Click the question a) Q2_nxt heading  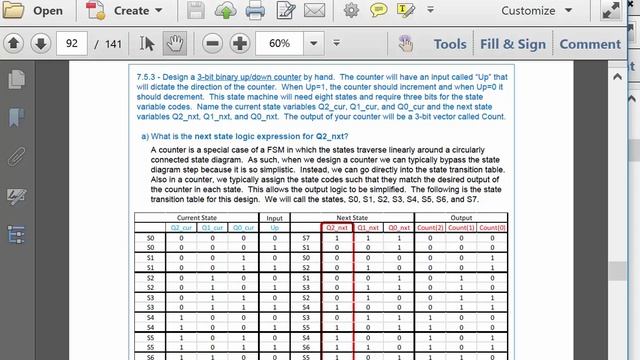coord(245,136)
